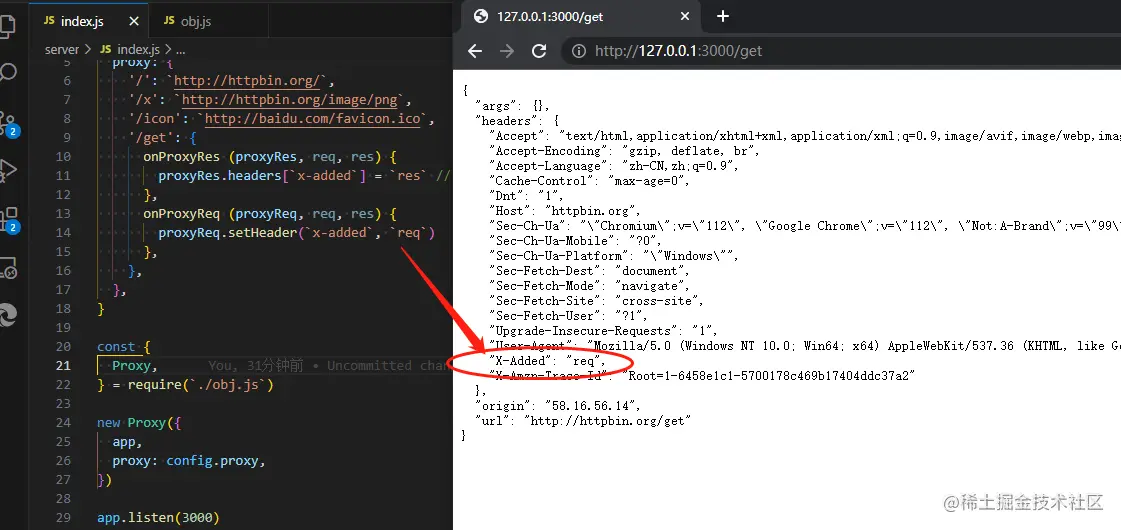This screenshot has height=530, width=1121.
Task: Click 'app.listen(3000)' on line 29
Action: pyautogui.click(x=158, y=517)
